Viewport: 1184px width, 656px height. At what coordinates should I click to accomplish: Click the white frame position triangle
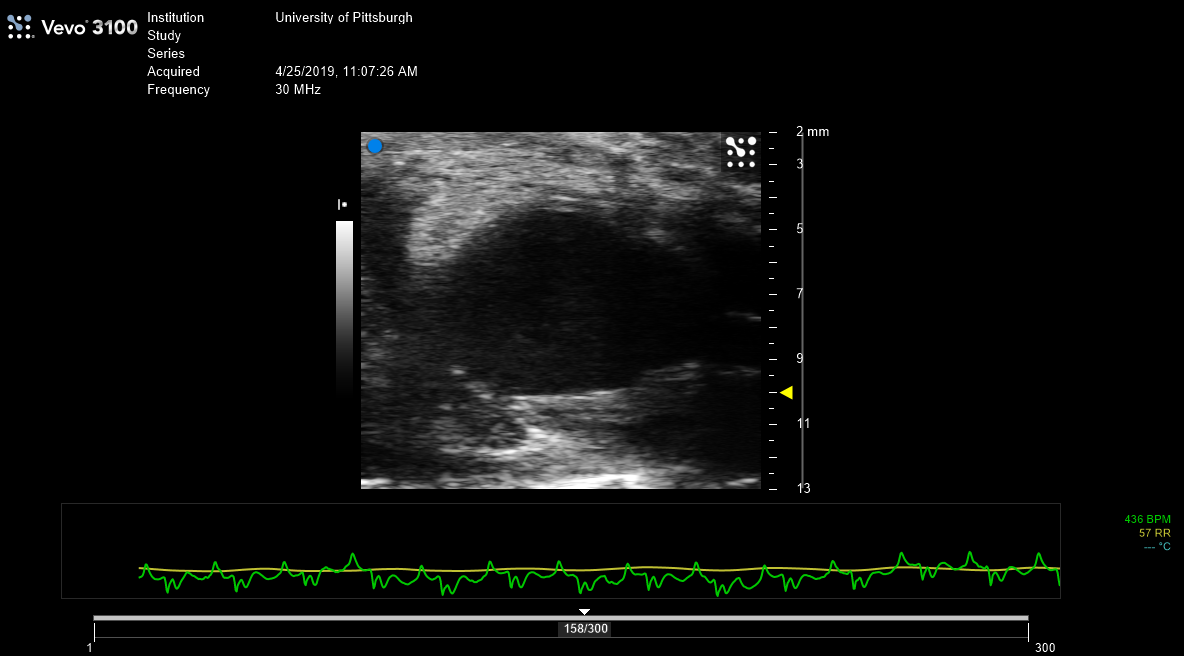[x=584, y=611]
